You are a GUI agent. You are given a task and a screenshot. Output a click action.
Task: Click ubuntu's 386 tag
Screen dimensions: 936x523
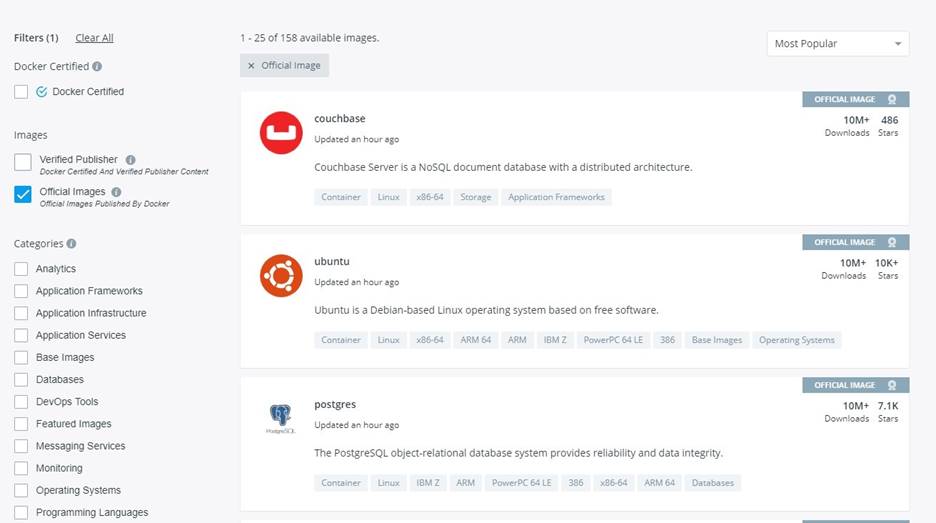667,340
